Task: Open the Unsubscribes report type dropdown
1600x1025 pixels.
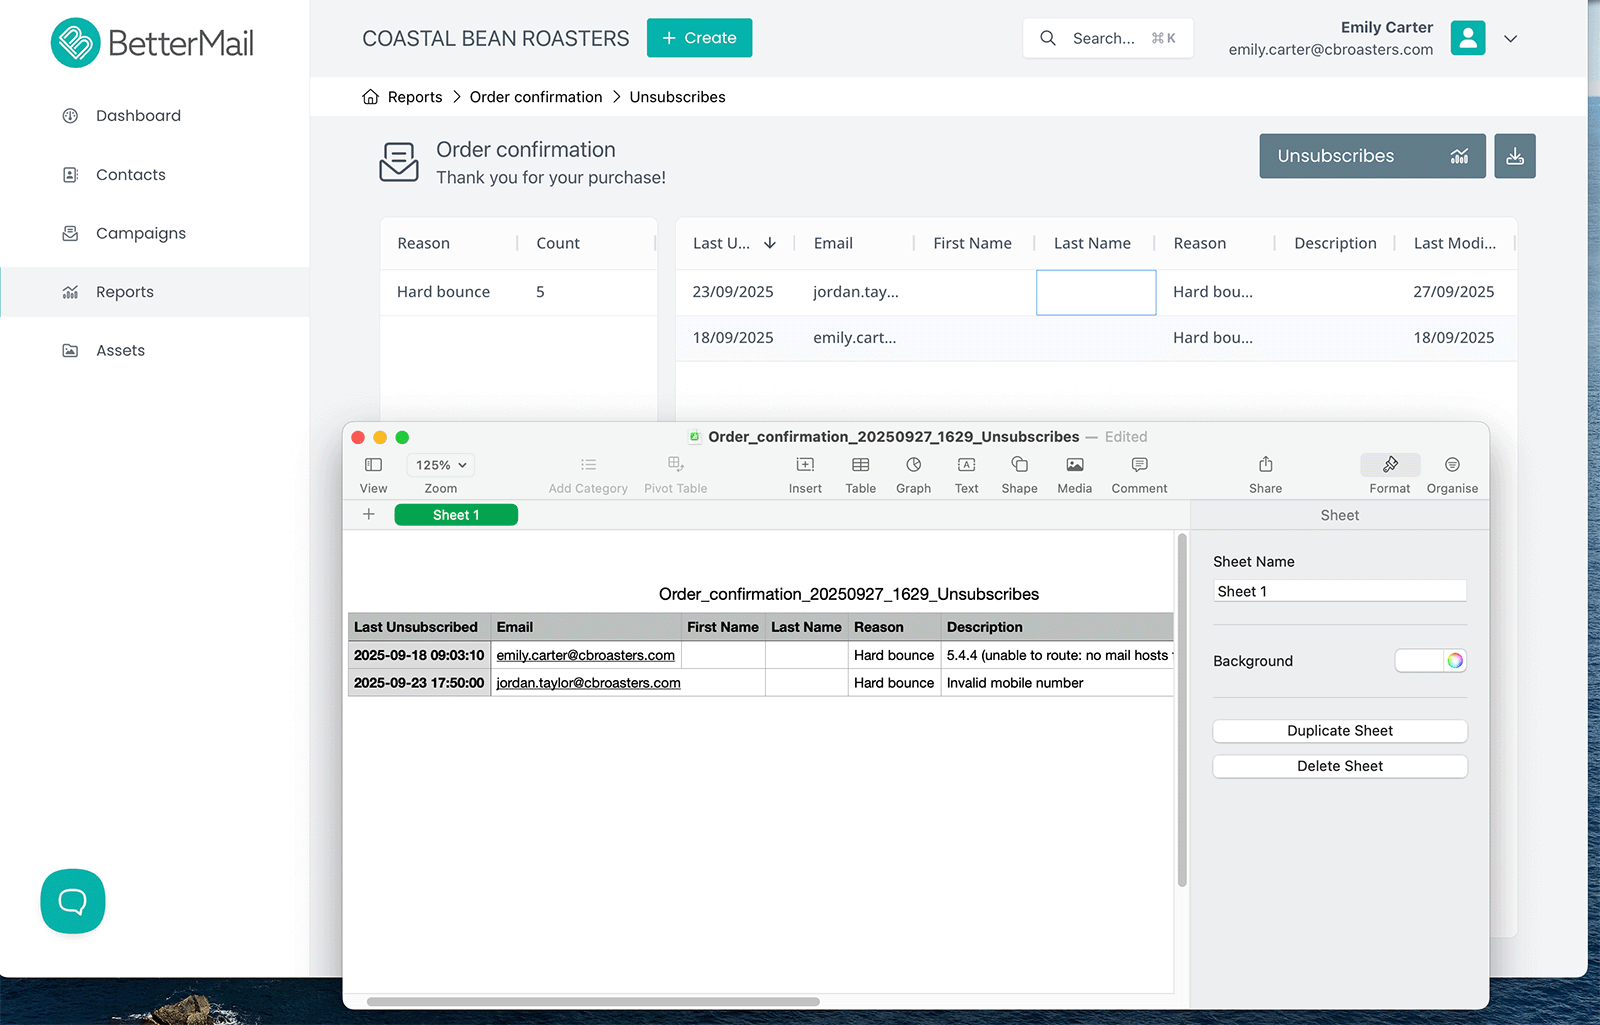Action: tap(1371, 156)
